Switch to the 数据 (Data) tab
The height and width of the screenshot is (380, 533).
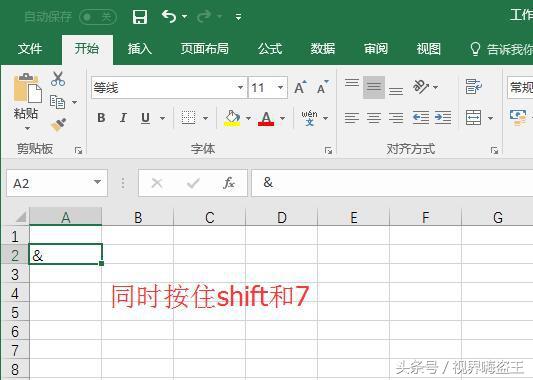pyautogui.click(x=323, y=49)
